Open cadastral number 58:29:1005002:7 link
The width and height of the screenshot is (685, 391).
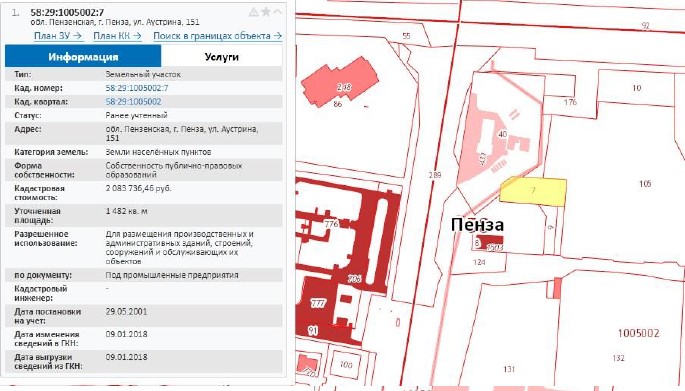137,88
